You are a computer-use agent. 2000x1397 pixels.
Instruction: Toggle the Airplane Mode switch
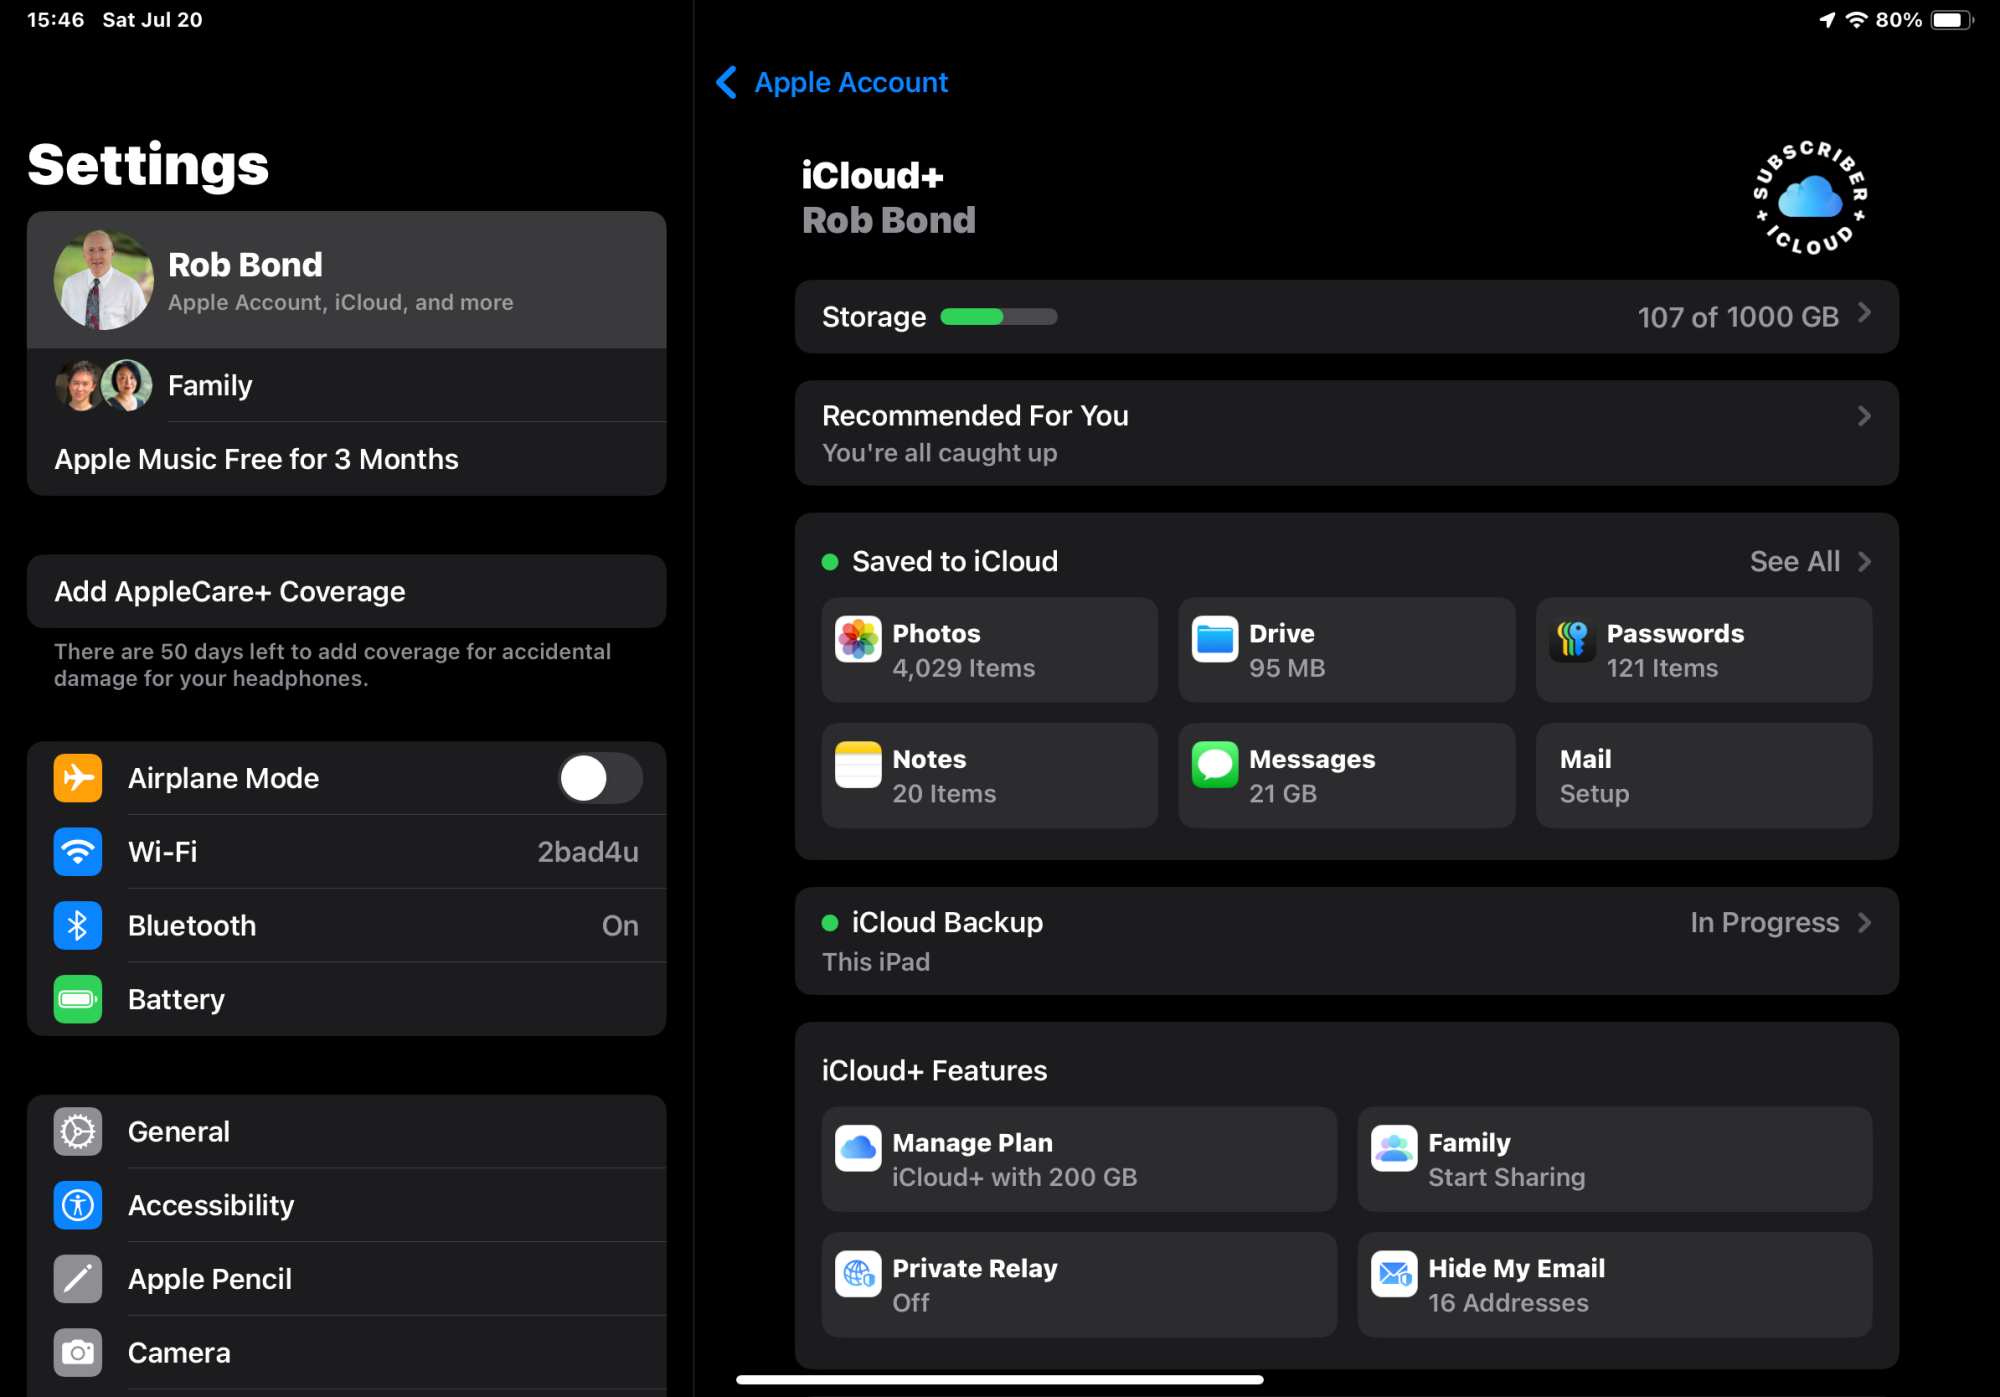(x=600, y=778)
